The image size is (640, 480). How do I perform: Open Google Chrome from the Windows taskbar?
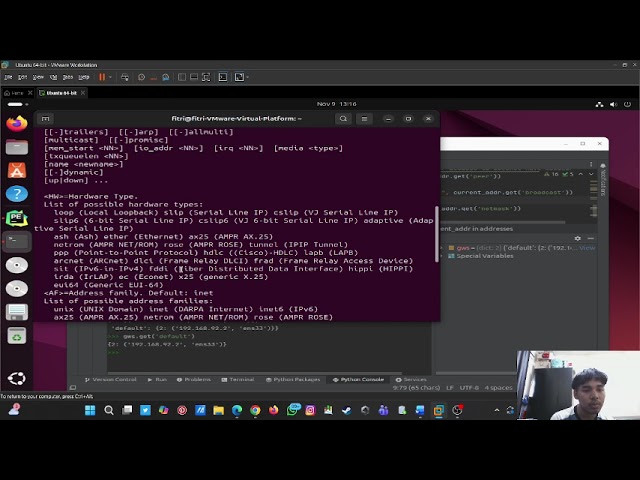[x=255, y=410]
